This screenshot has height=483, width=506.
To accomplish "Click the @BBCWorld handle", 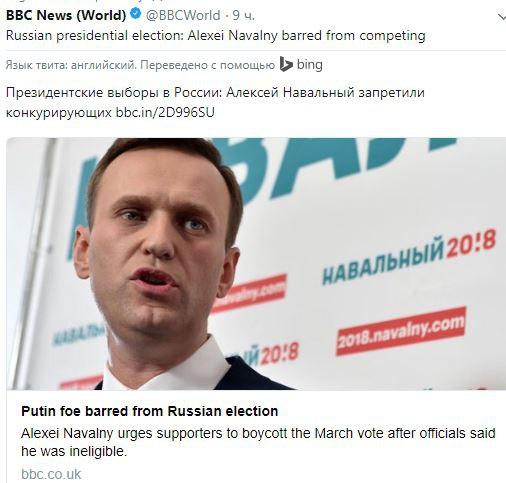I will point(183,15).
